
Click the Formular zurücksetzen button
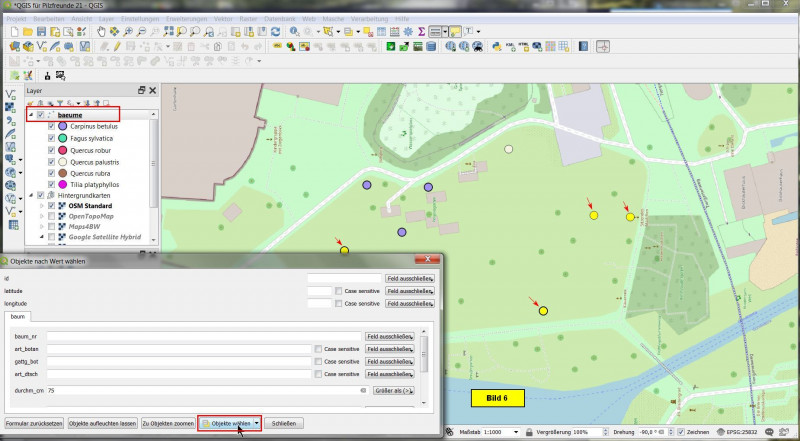(x=34, y=423)
